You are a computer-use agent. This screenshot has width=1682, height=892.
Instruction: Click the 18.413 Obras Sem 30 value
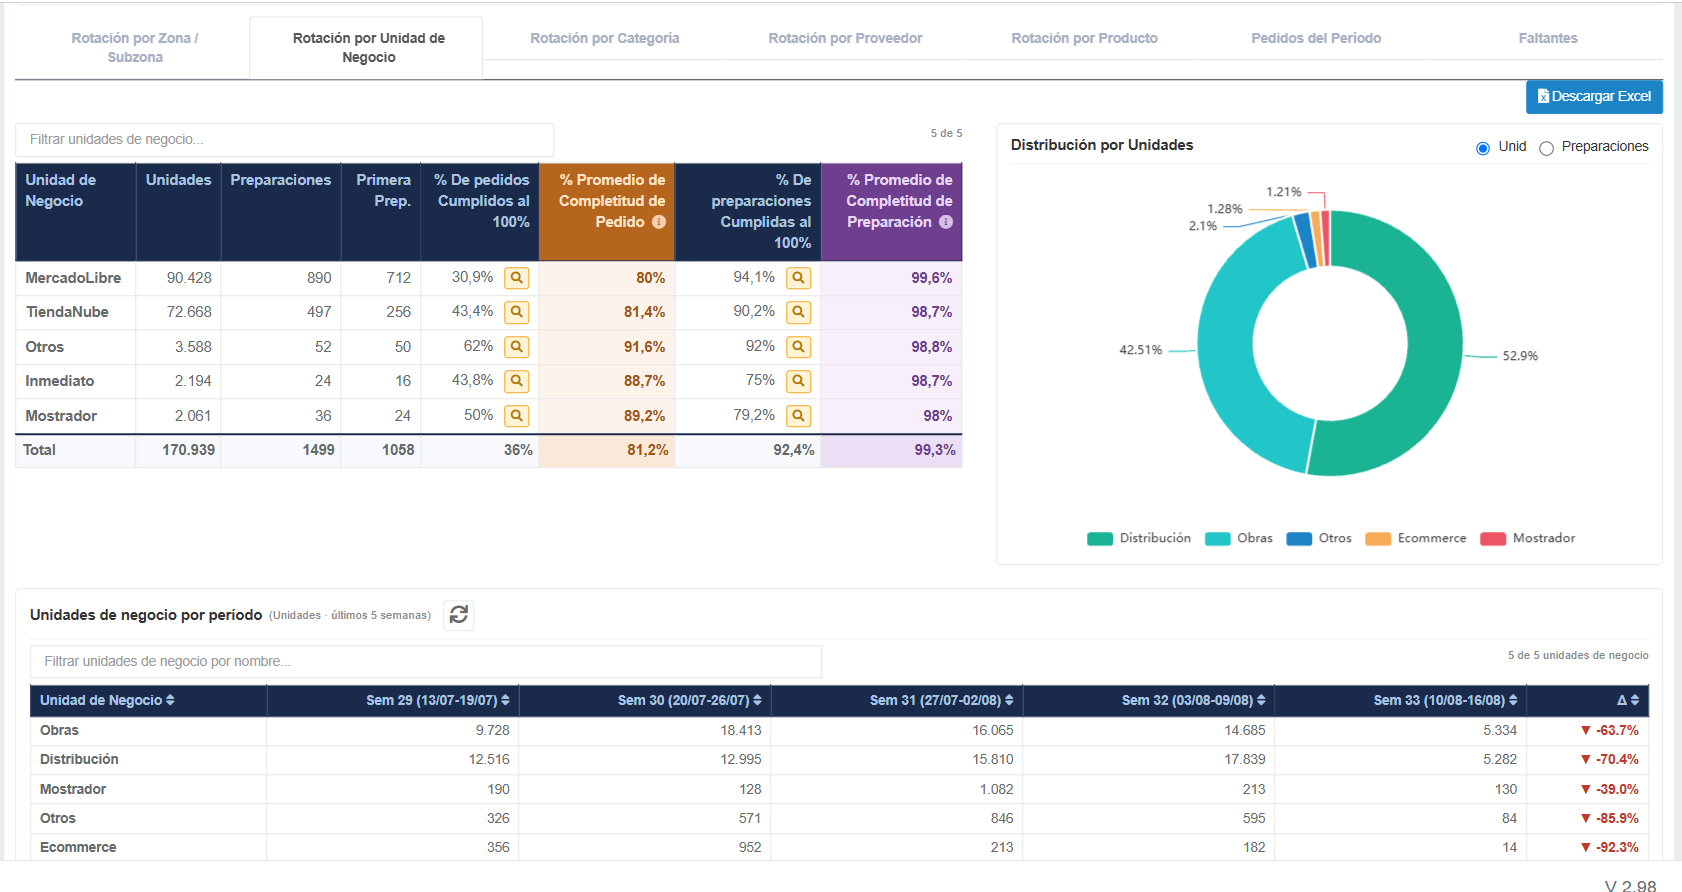tap(741, 731)
